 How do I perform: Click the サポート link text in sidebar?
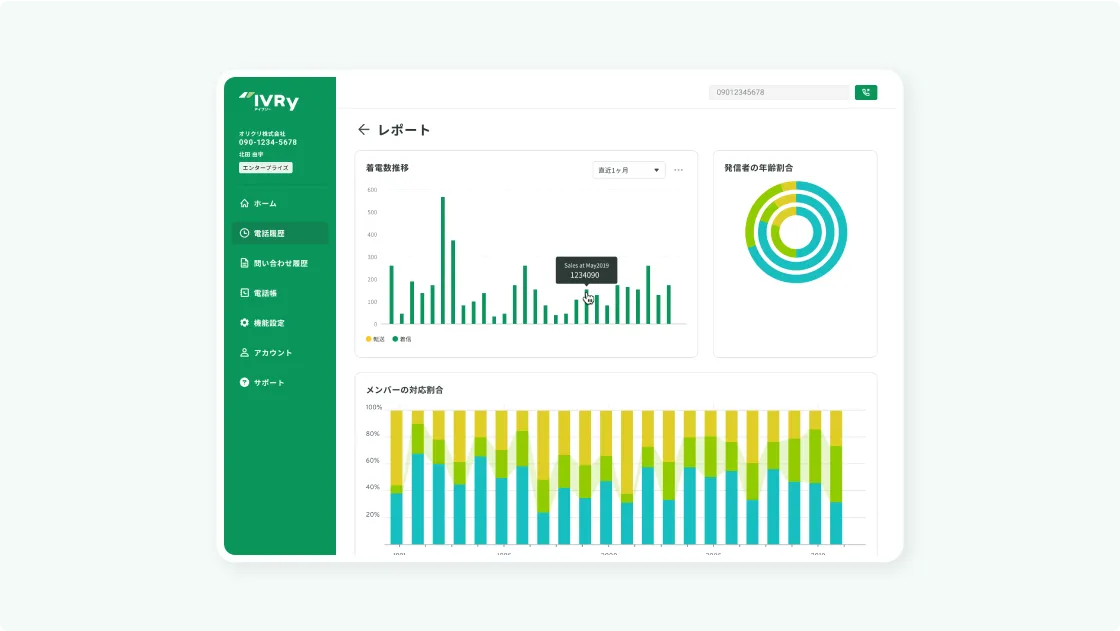[x=269, y=383]
